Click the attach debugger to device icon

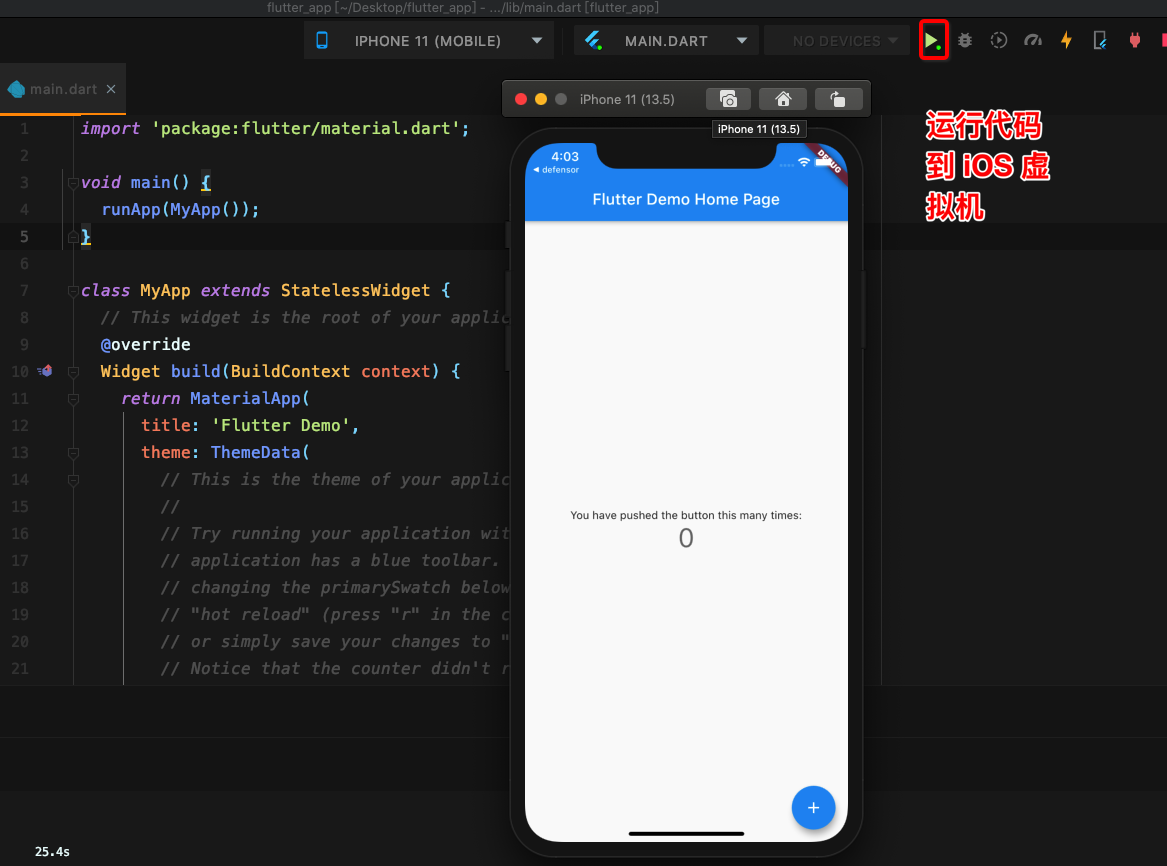click(x=1100, y=41)
